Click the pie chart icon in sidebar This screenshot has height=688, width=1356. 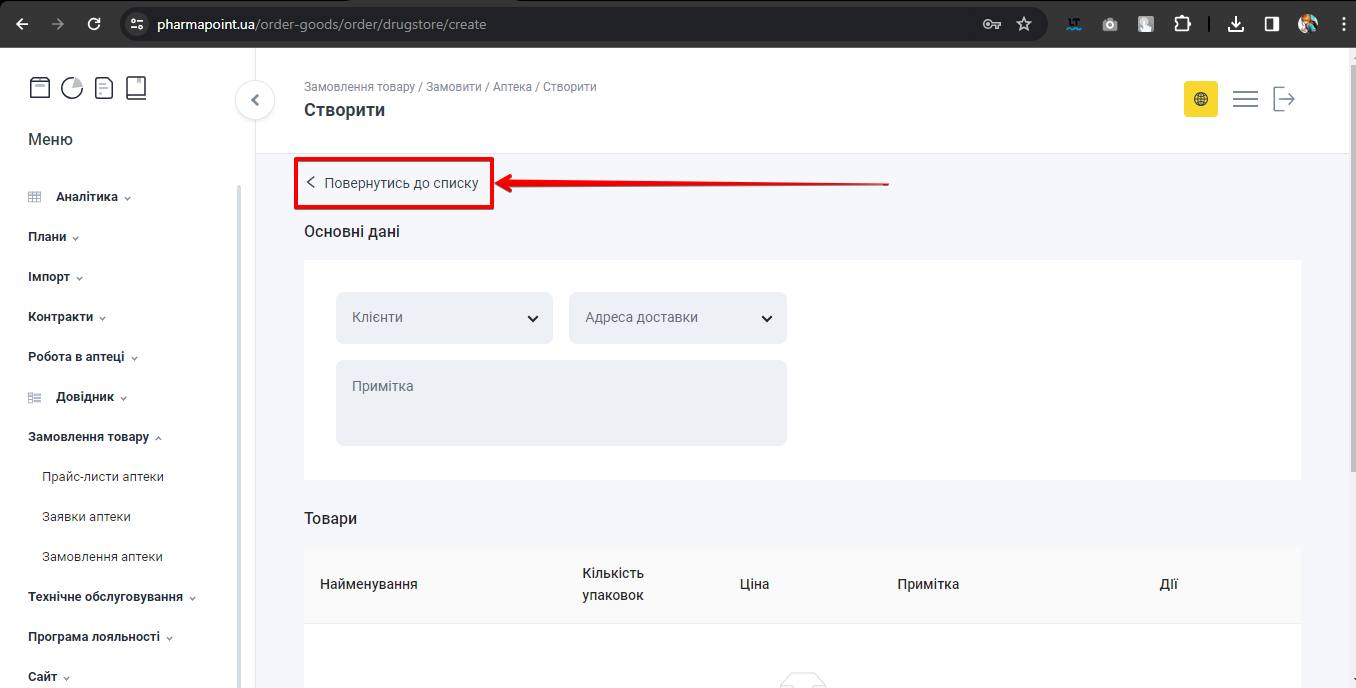pos(72,88)
